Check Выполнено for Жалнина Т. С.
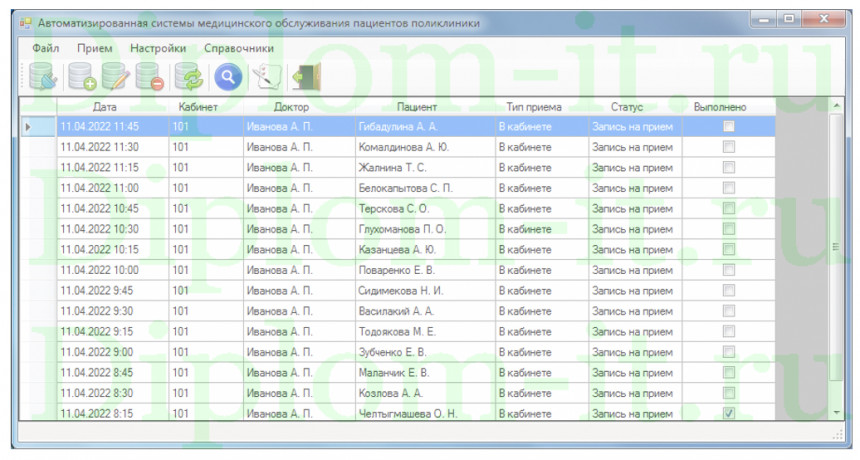The width and height of the screenshot is (860, 460). [728, 167]
